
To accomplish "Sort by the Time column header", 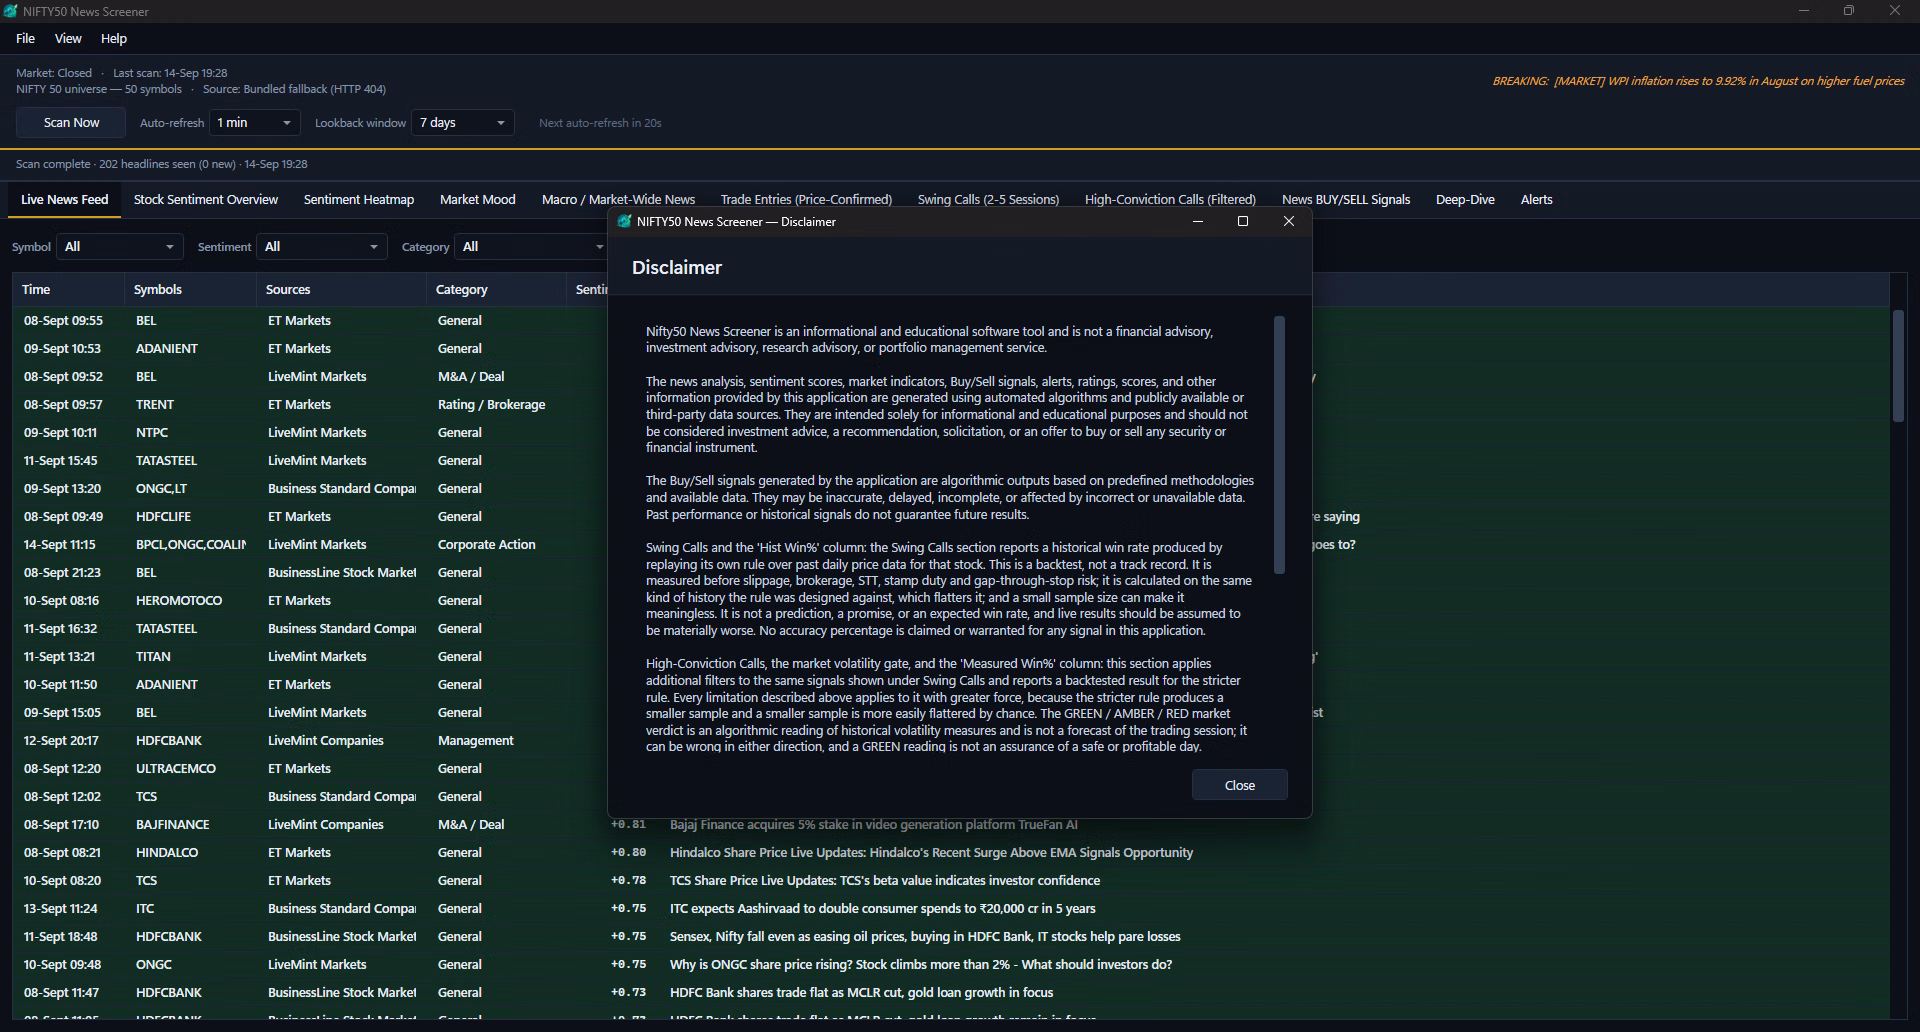I will pyautogui.click(x=68, y=290).
